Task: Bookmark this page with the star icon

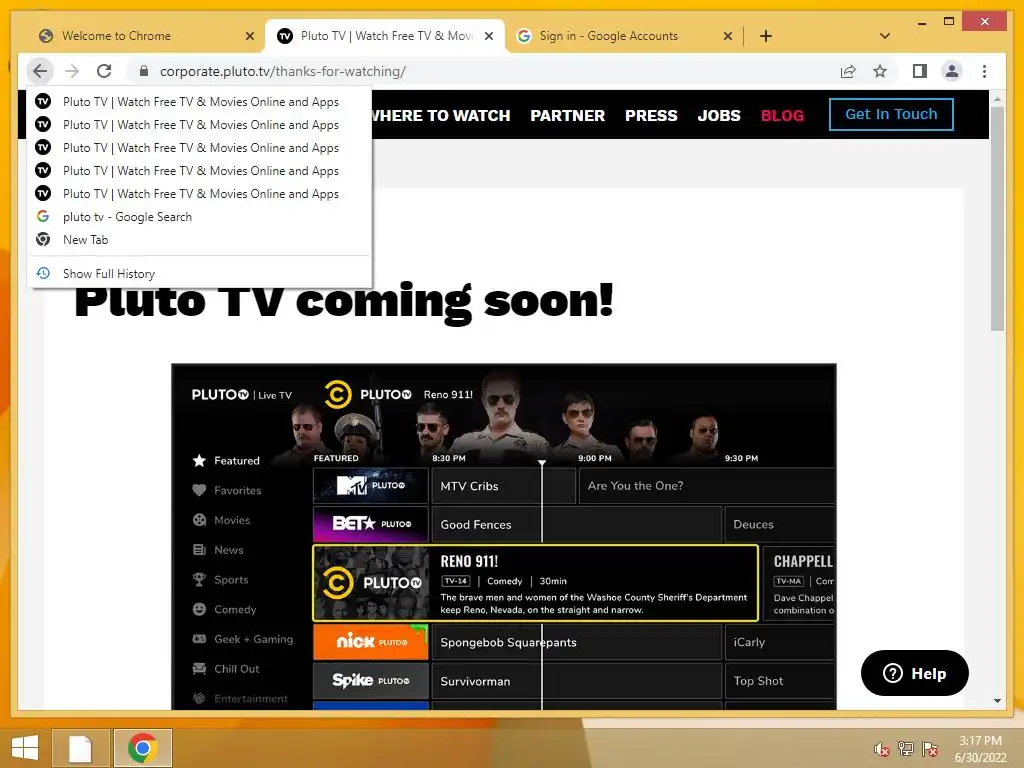Action: (x=880, y=71)
